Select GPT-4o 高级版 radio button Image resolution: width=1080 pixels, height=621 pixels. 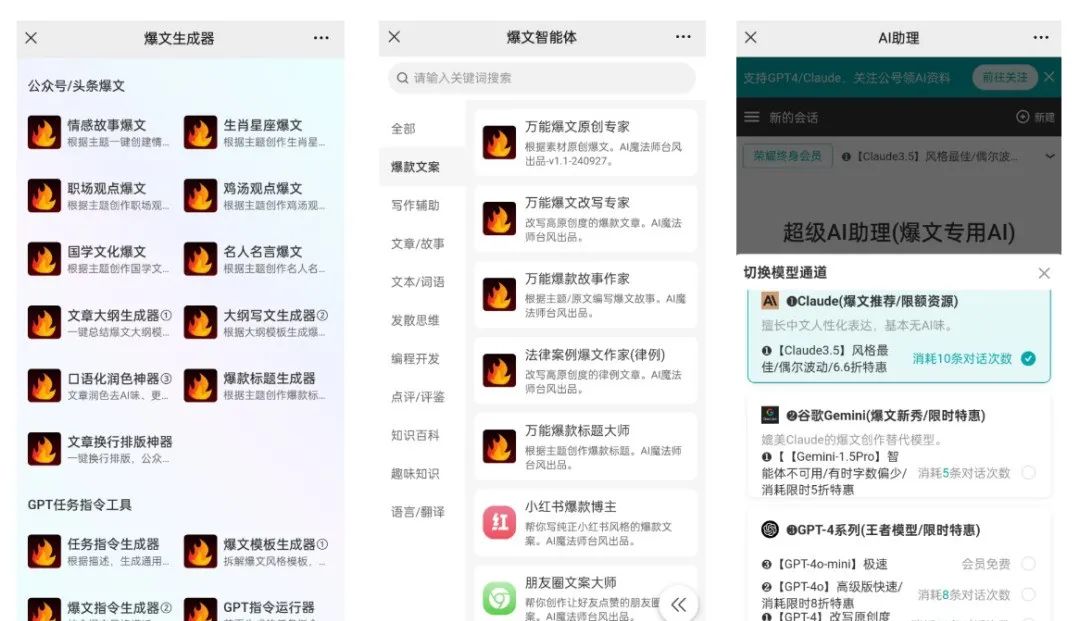pos(1028,594)
